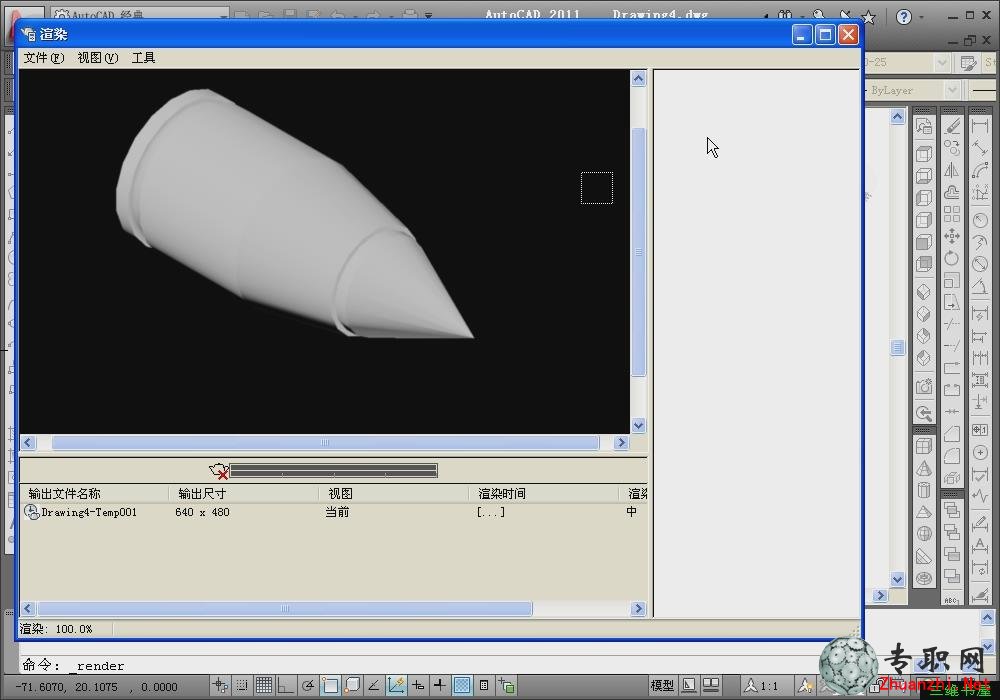1000x700 pixels.
Task: Select the Aligned dimension tool
Action: pyautogui.click(x=980, y=148)
